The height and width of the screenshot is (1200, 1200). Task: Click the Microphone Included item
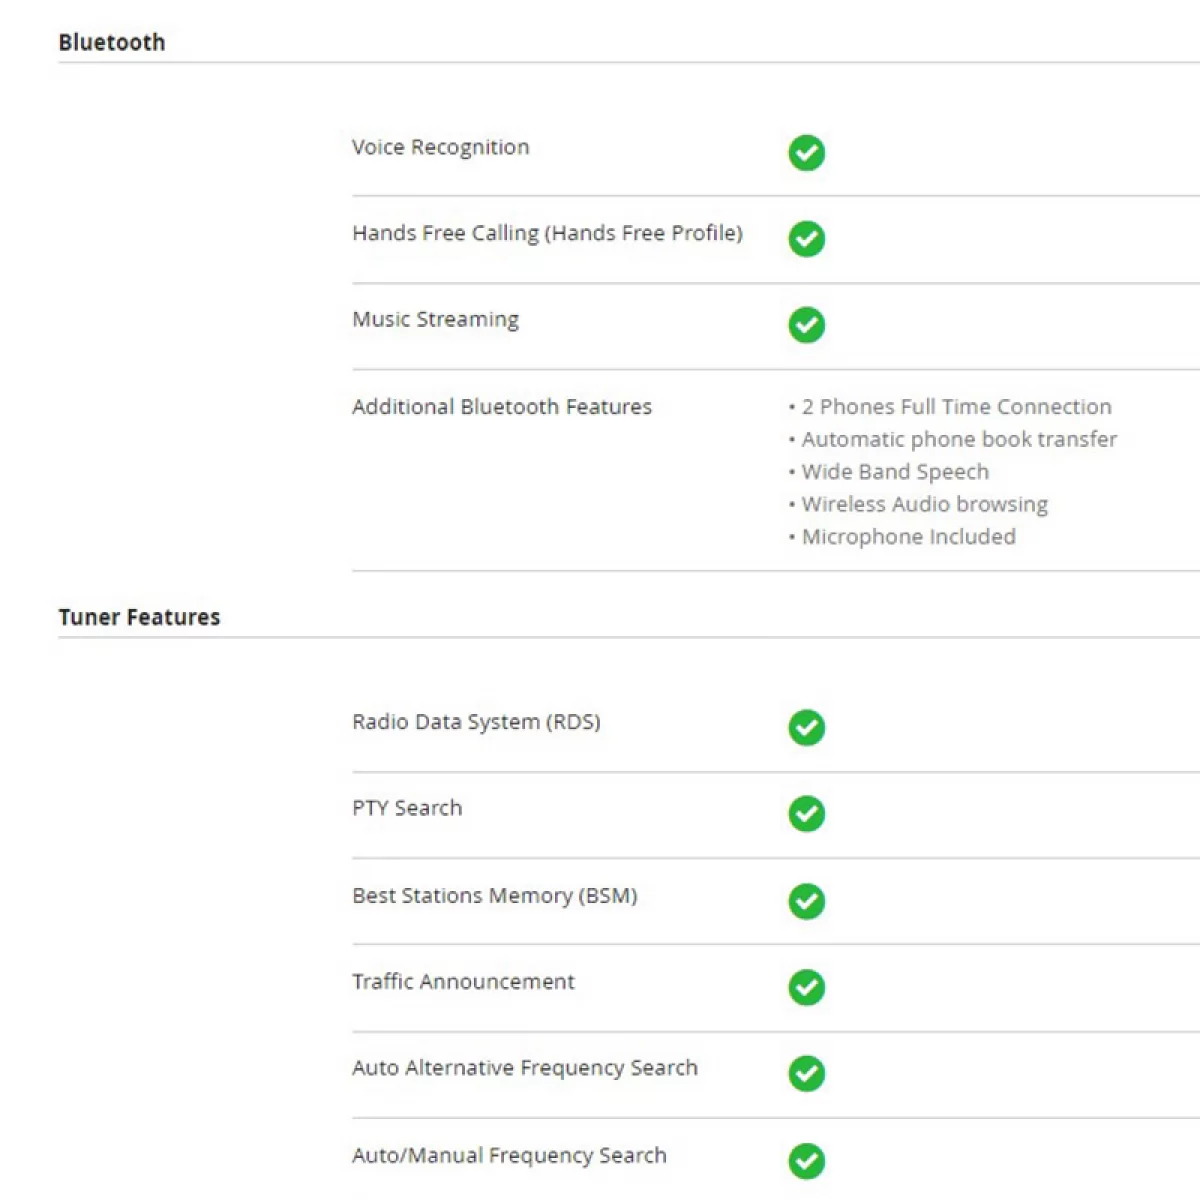(x=908, y=537)
